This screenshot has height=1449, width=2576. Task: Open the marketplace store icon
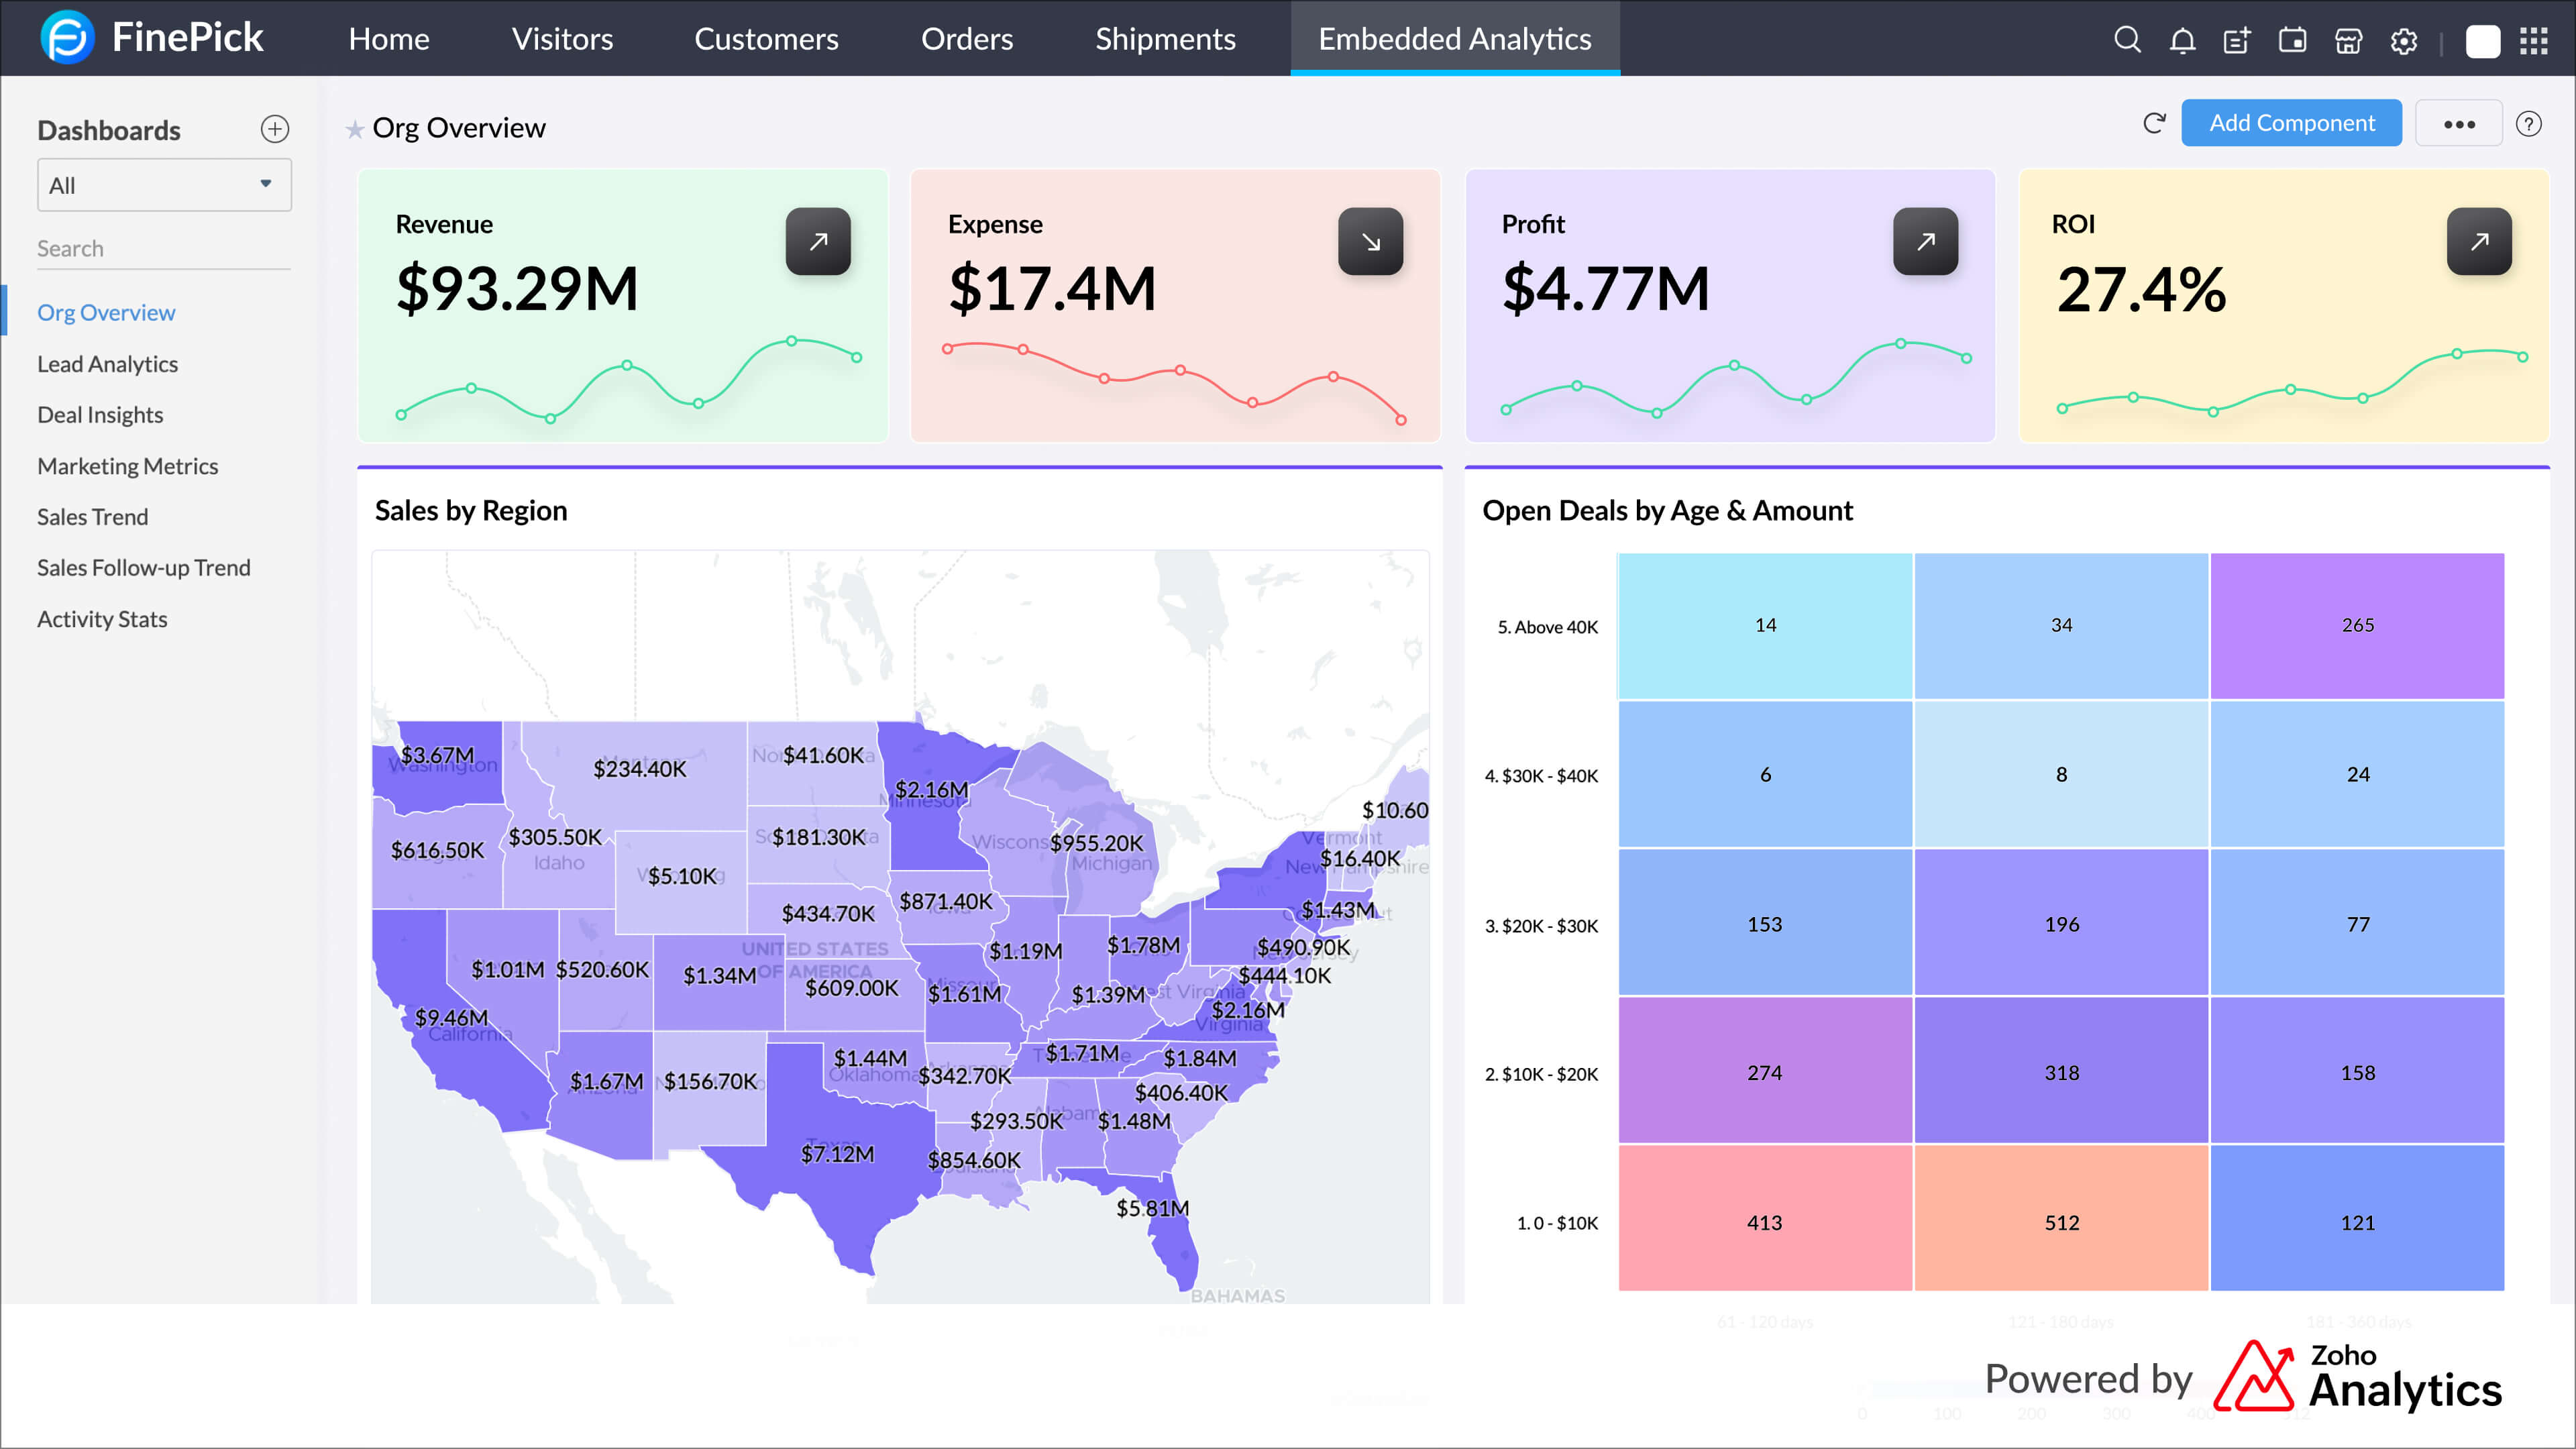tap(2348, 40)
